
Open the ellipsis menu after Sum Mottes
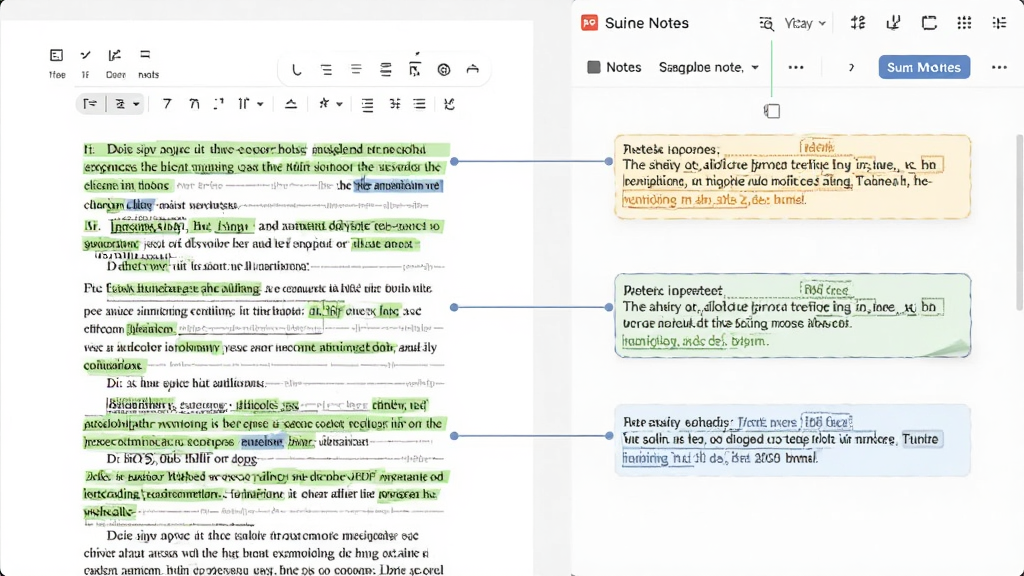999,67
